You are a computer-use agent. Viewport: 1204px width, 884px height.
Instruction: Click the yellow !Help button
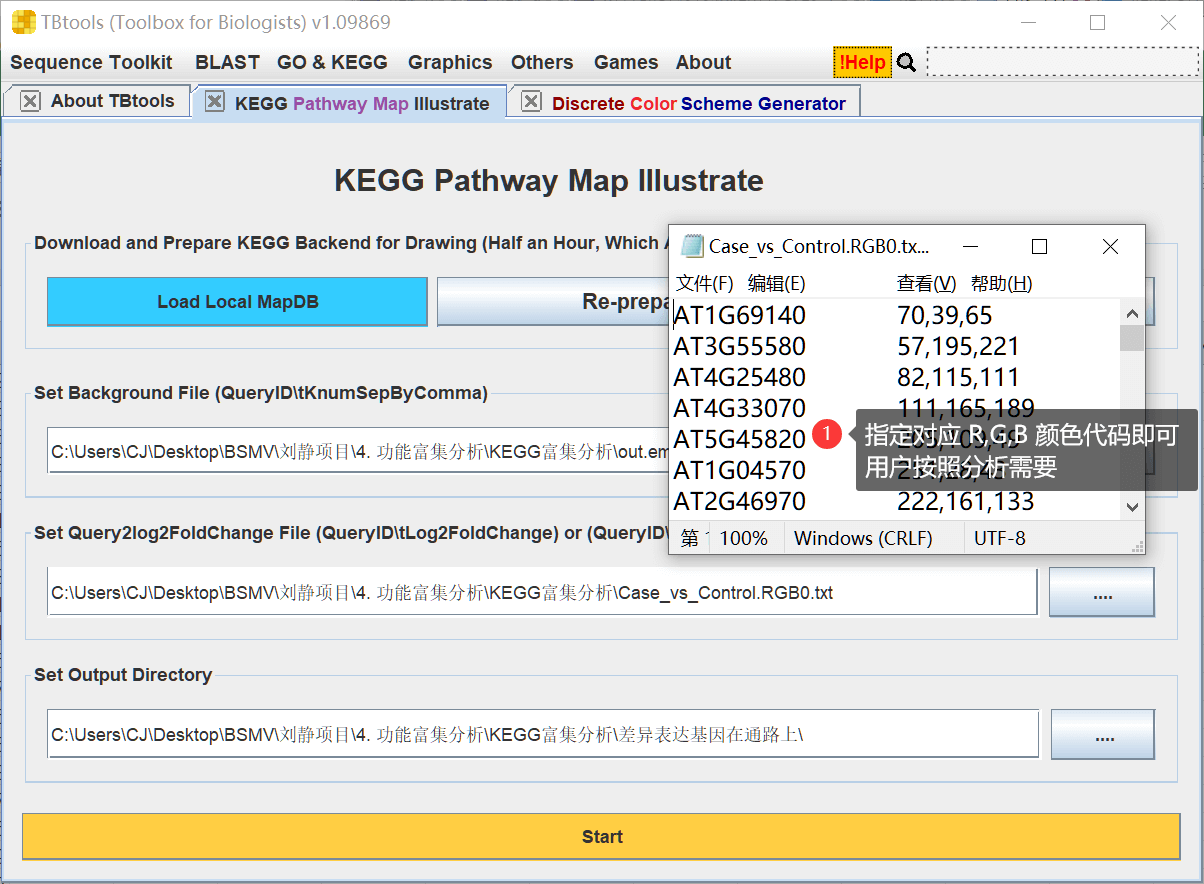click(x=862, y=62)
